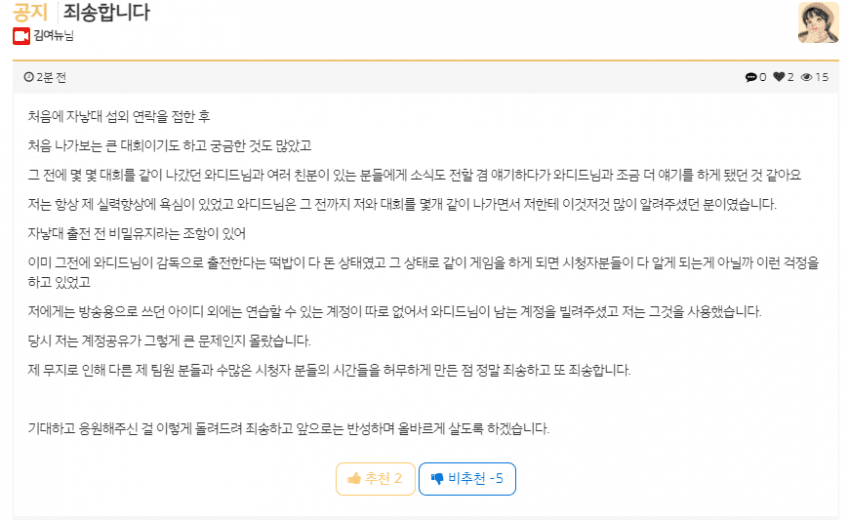Click the comment bubble icon
This screenshot has width=850, height=520.
click(751, 77)
